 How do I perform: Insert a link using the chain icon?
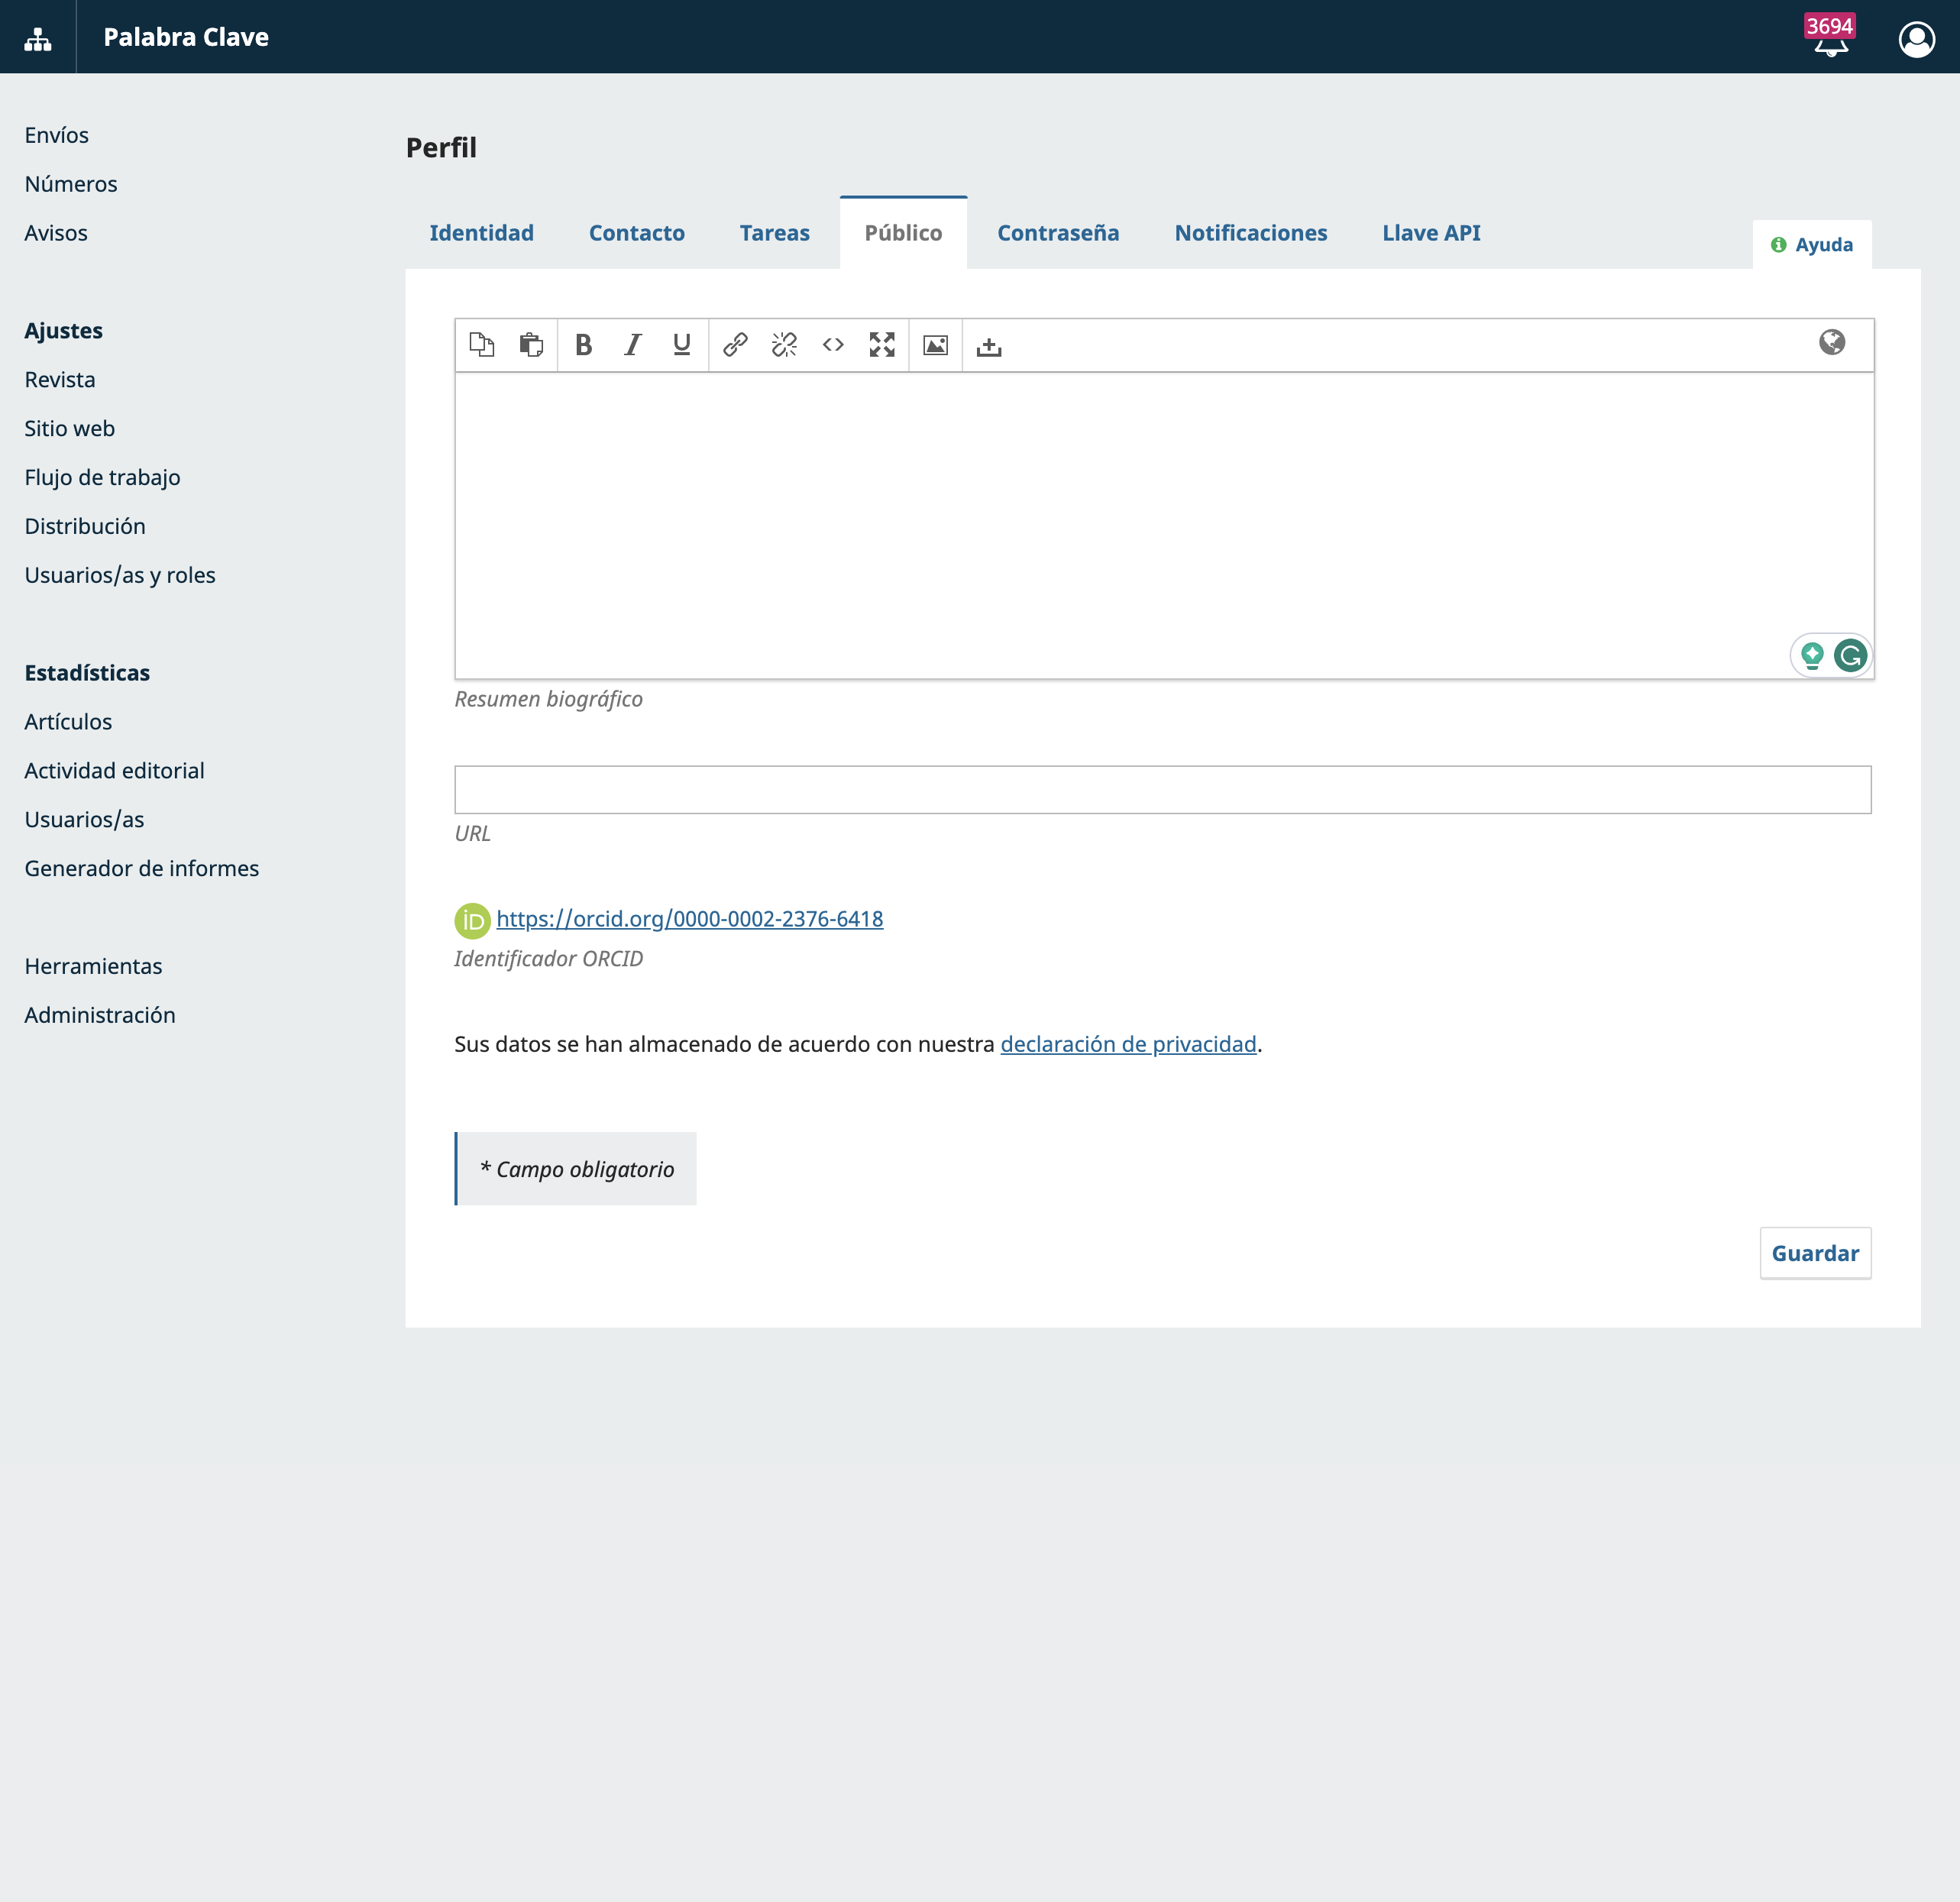coord(735,345)
